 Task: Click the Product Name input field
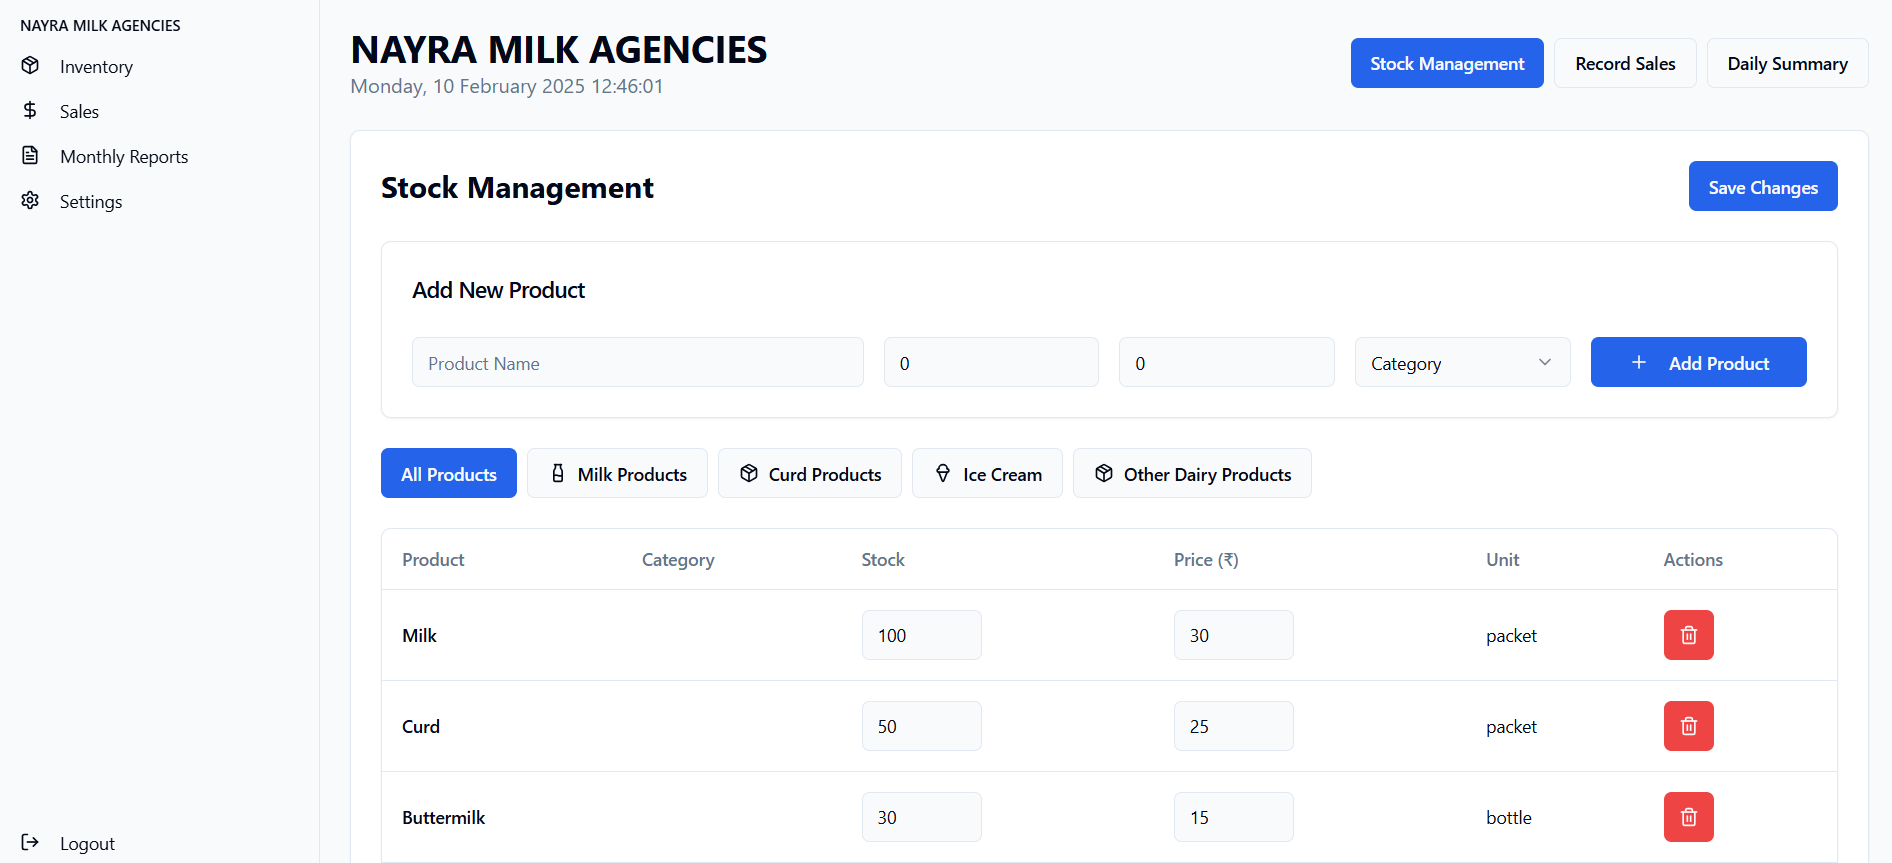(637, 363)
